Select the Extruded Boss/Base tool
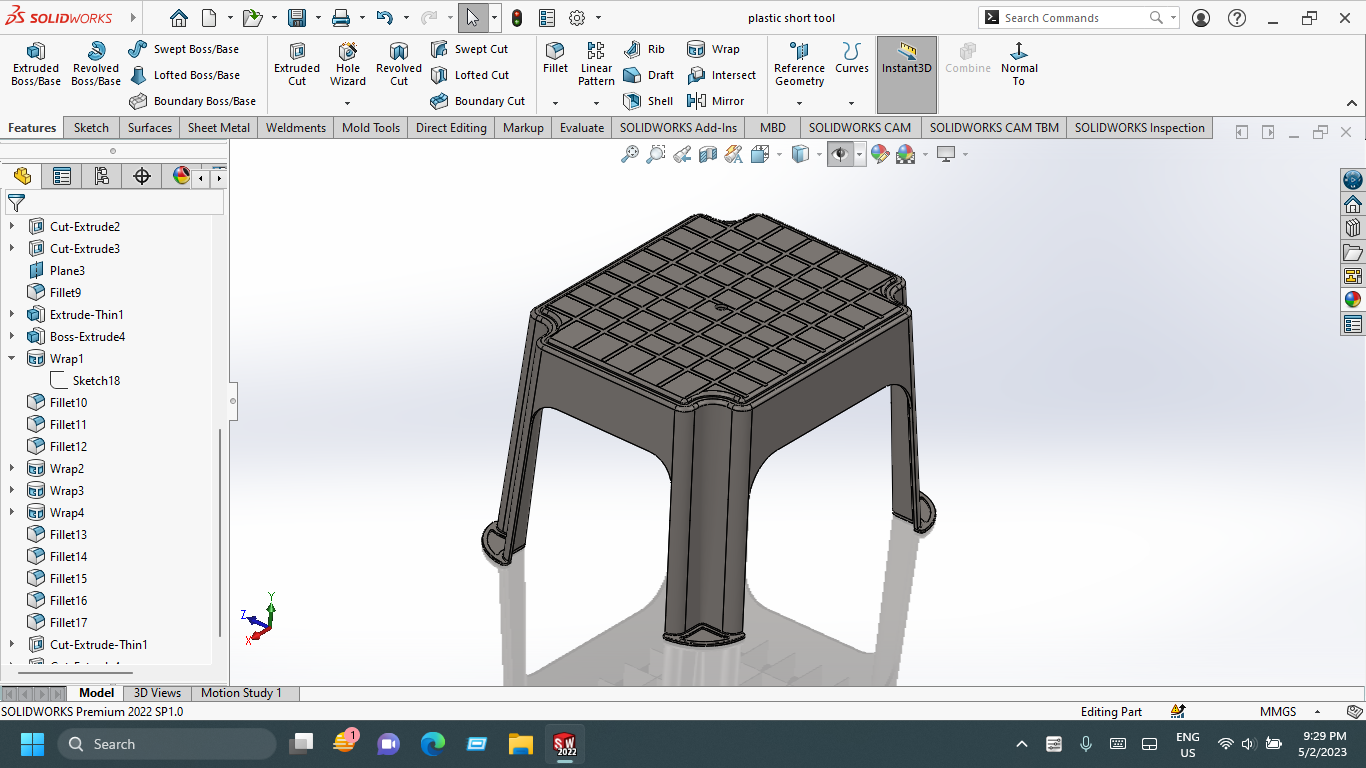1366x768 pixels. [x=36, y=65]
